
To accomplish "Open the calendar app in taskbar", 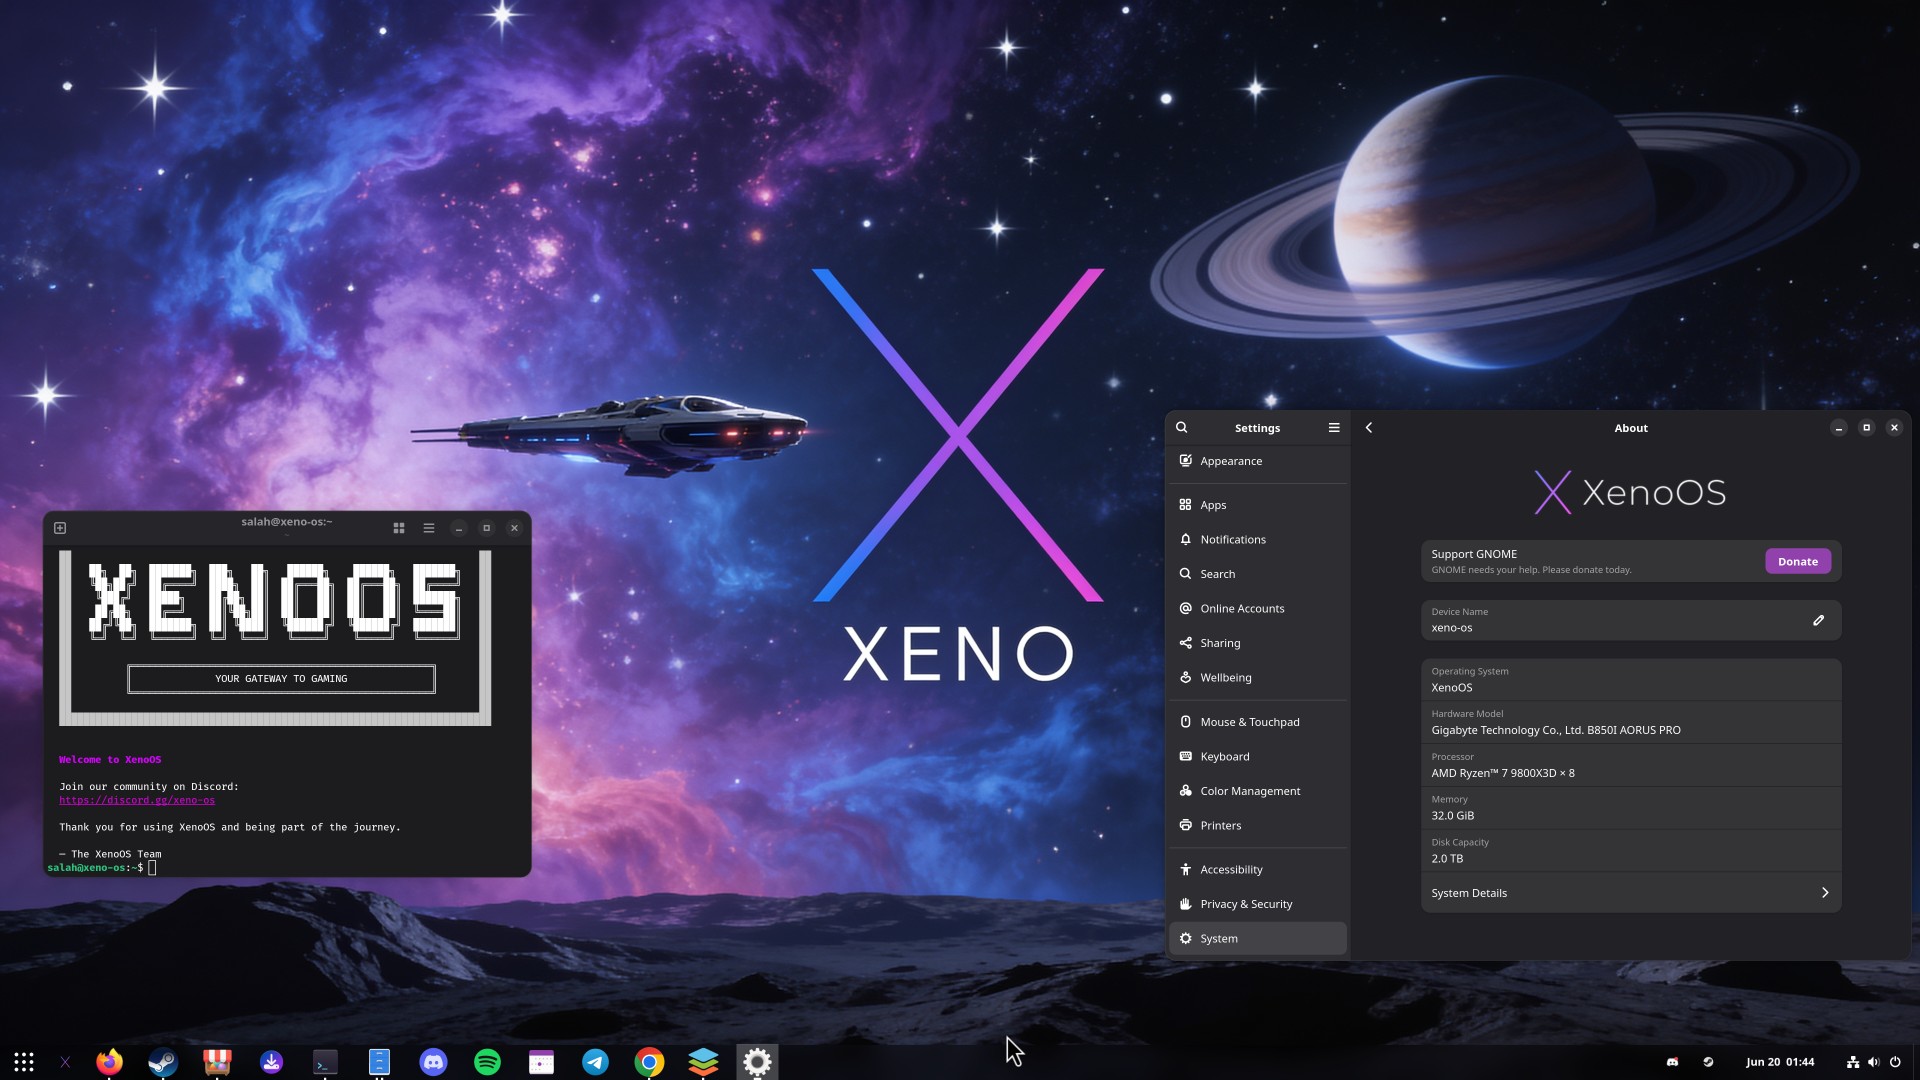I will (541, 1062).
